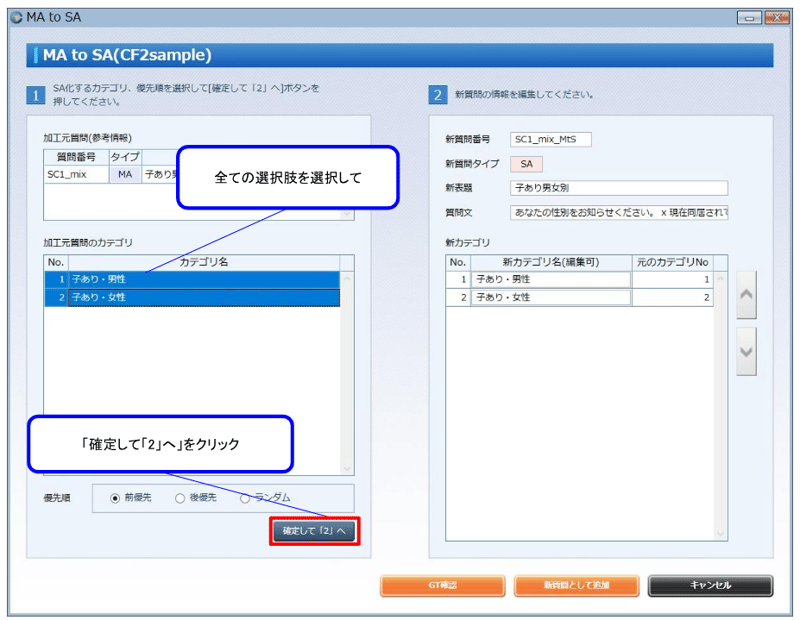Click the 新表題 field 子あり男女別

[x=618, y=187]
